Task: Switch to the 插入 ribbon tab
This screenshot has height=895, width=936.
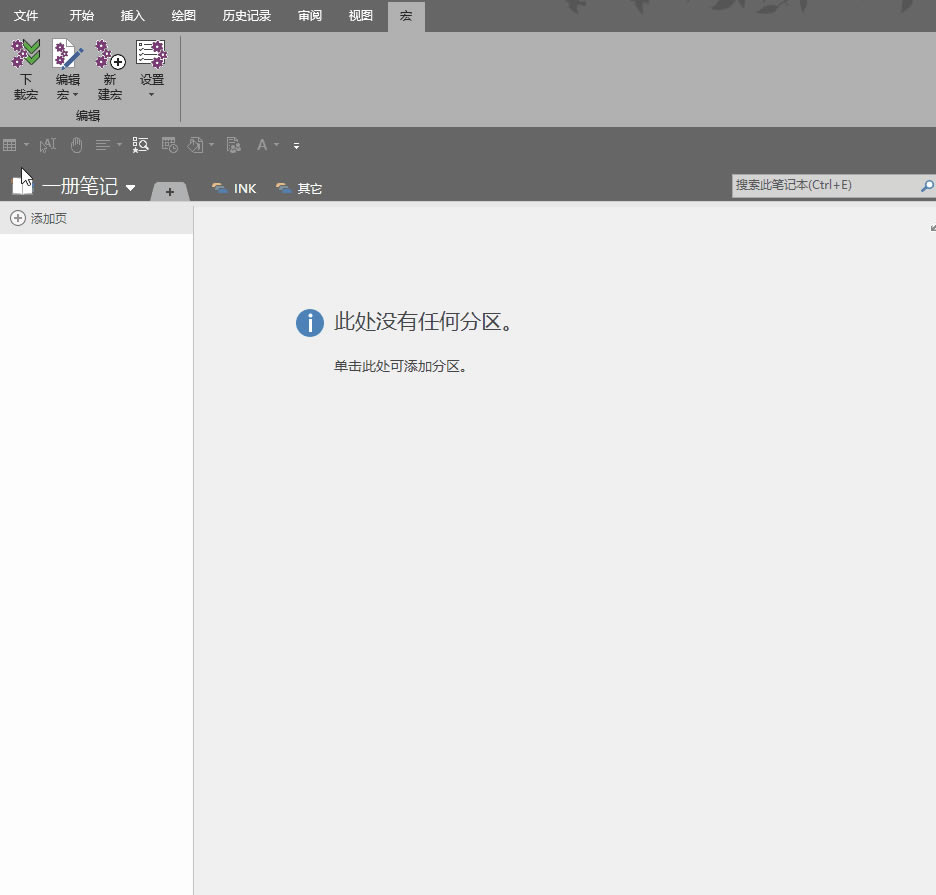Action: (x=133, y=16)
